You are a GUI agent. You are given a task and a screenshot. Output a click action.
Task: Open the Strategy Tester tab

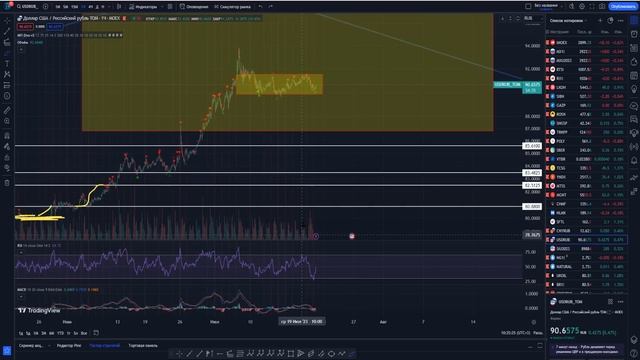104,346
